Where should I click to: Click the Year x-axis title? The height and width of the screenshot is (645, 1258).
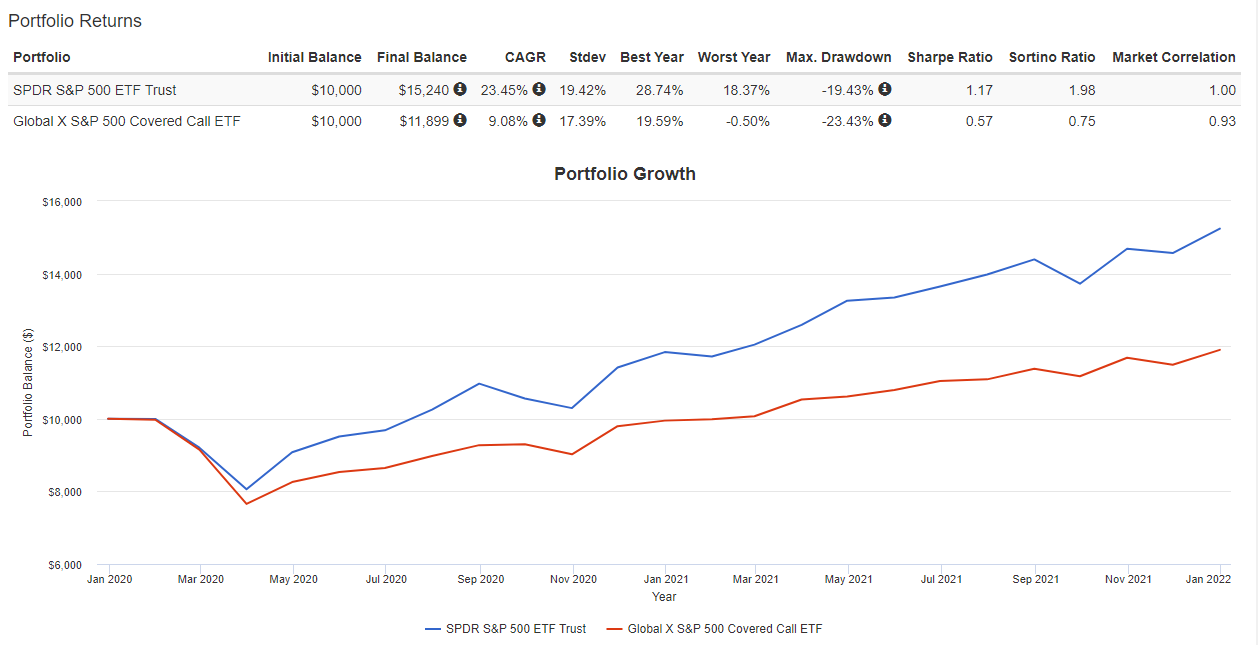click(664, 597)
